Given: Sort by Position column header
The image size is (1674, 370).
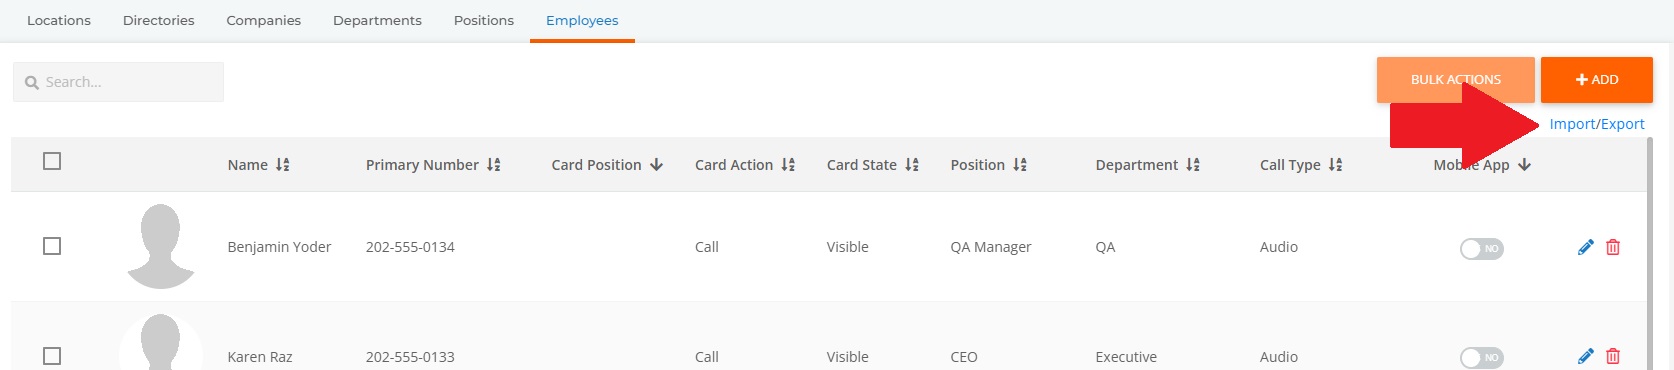Looking at the screenshot, I should coord(988,165).
